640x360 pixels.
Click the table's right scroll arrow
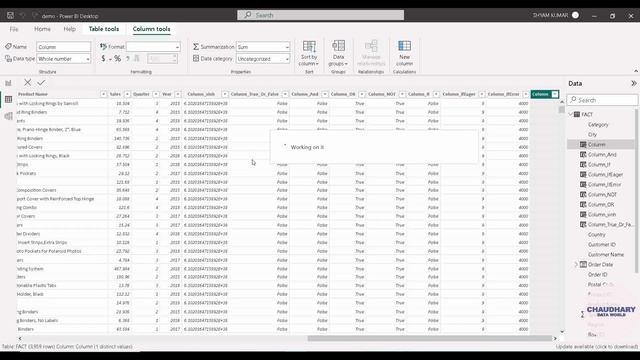tap(555, 338)
